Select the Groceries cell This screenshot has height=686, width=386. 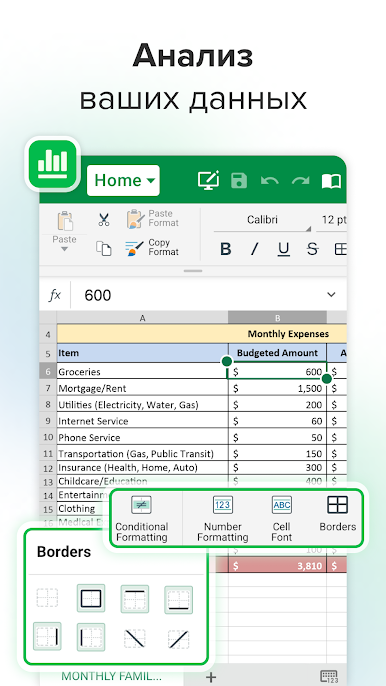pyautogui.click(x=143, y=371)
